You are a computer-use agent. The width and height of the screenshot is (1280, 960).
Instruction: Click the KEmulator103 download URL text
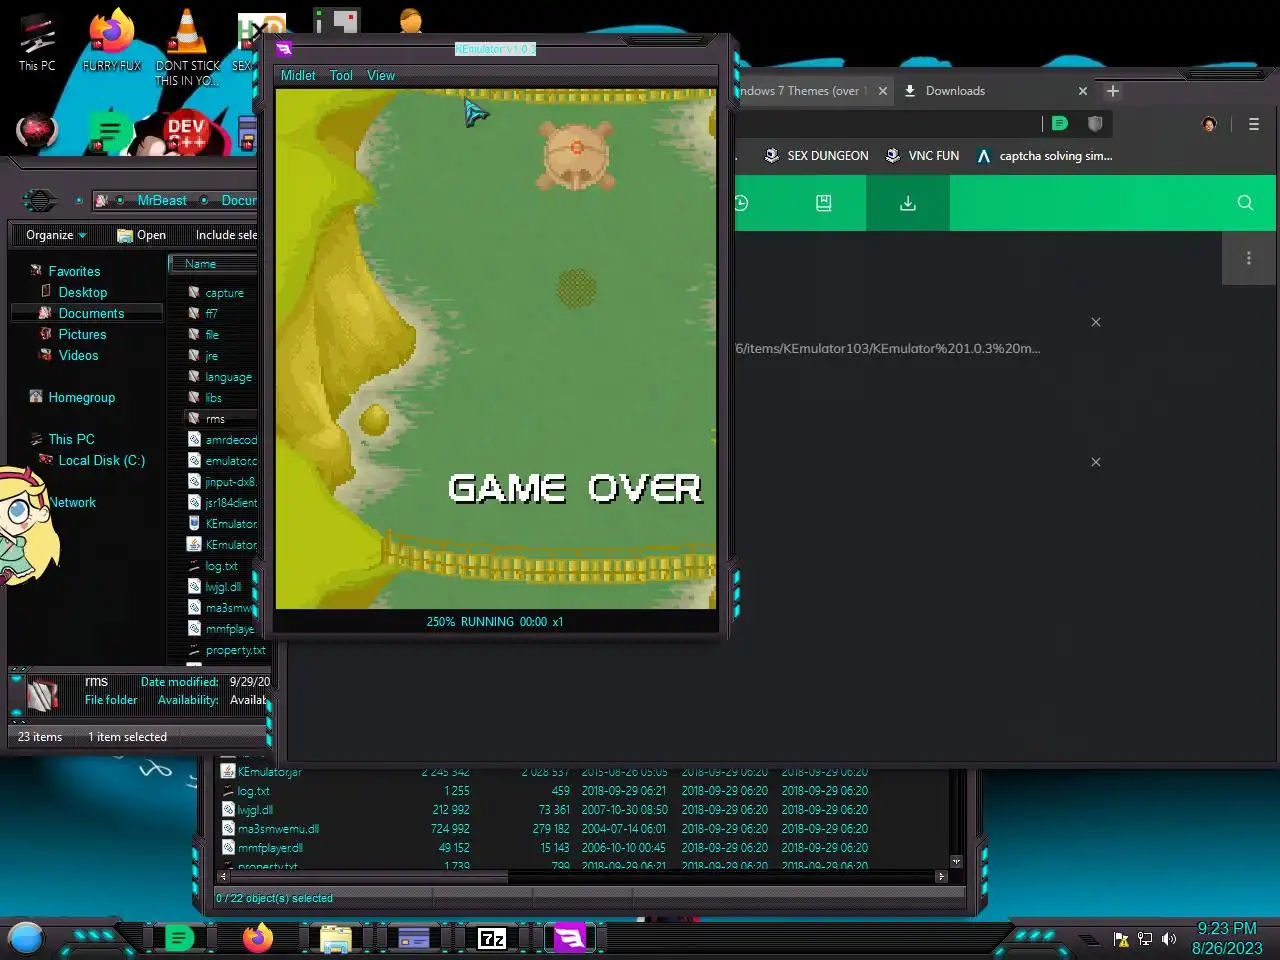[x=888, y=348]
